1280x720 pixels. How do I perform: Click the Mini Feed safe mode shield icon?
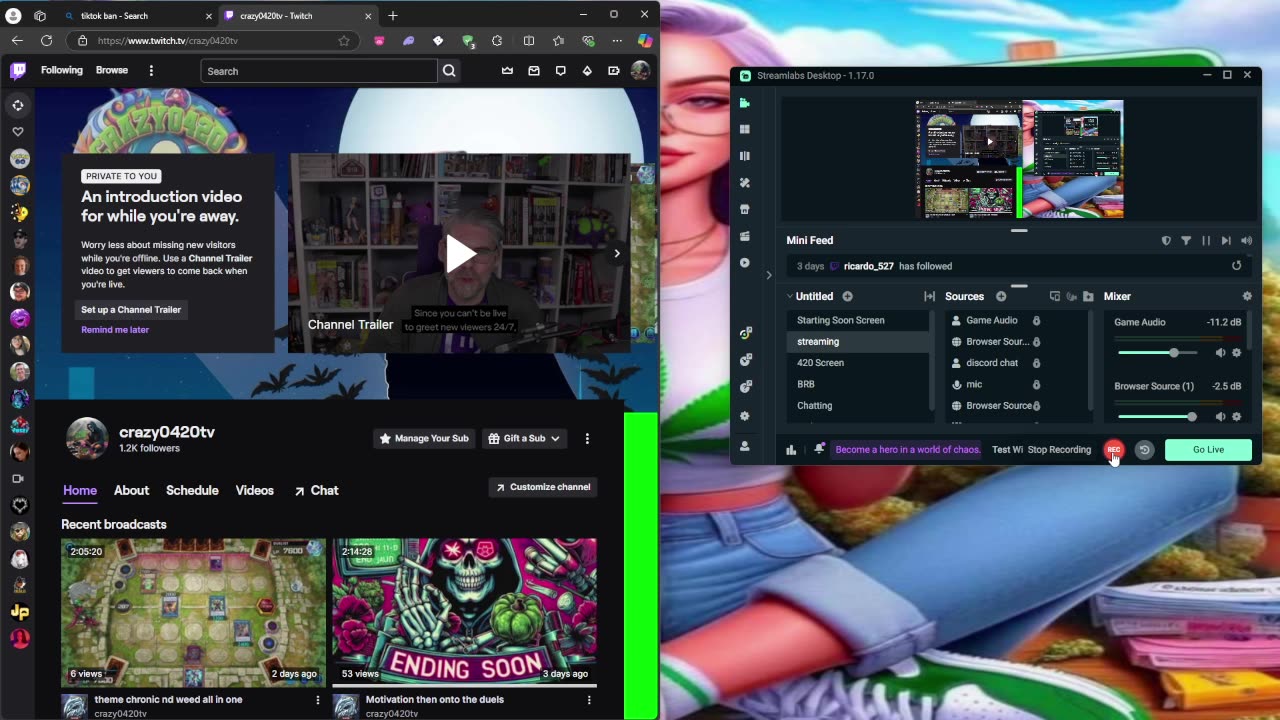pos(1166,241)
